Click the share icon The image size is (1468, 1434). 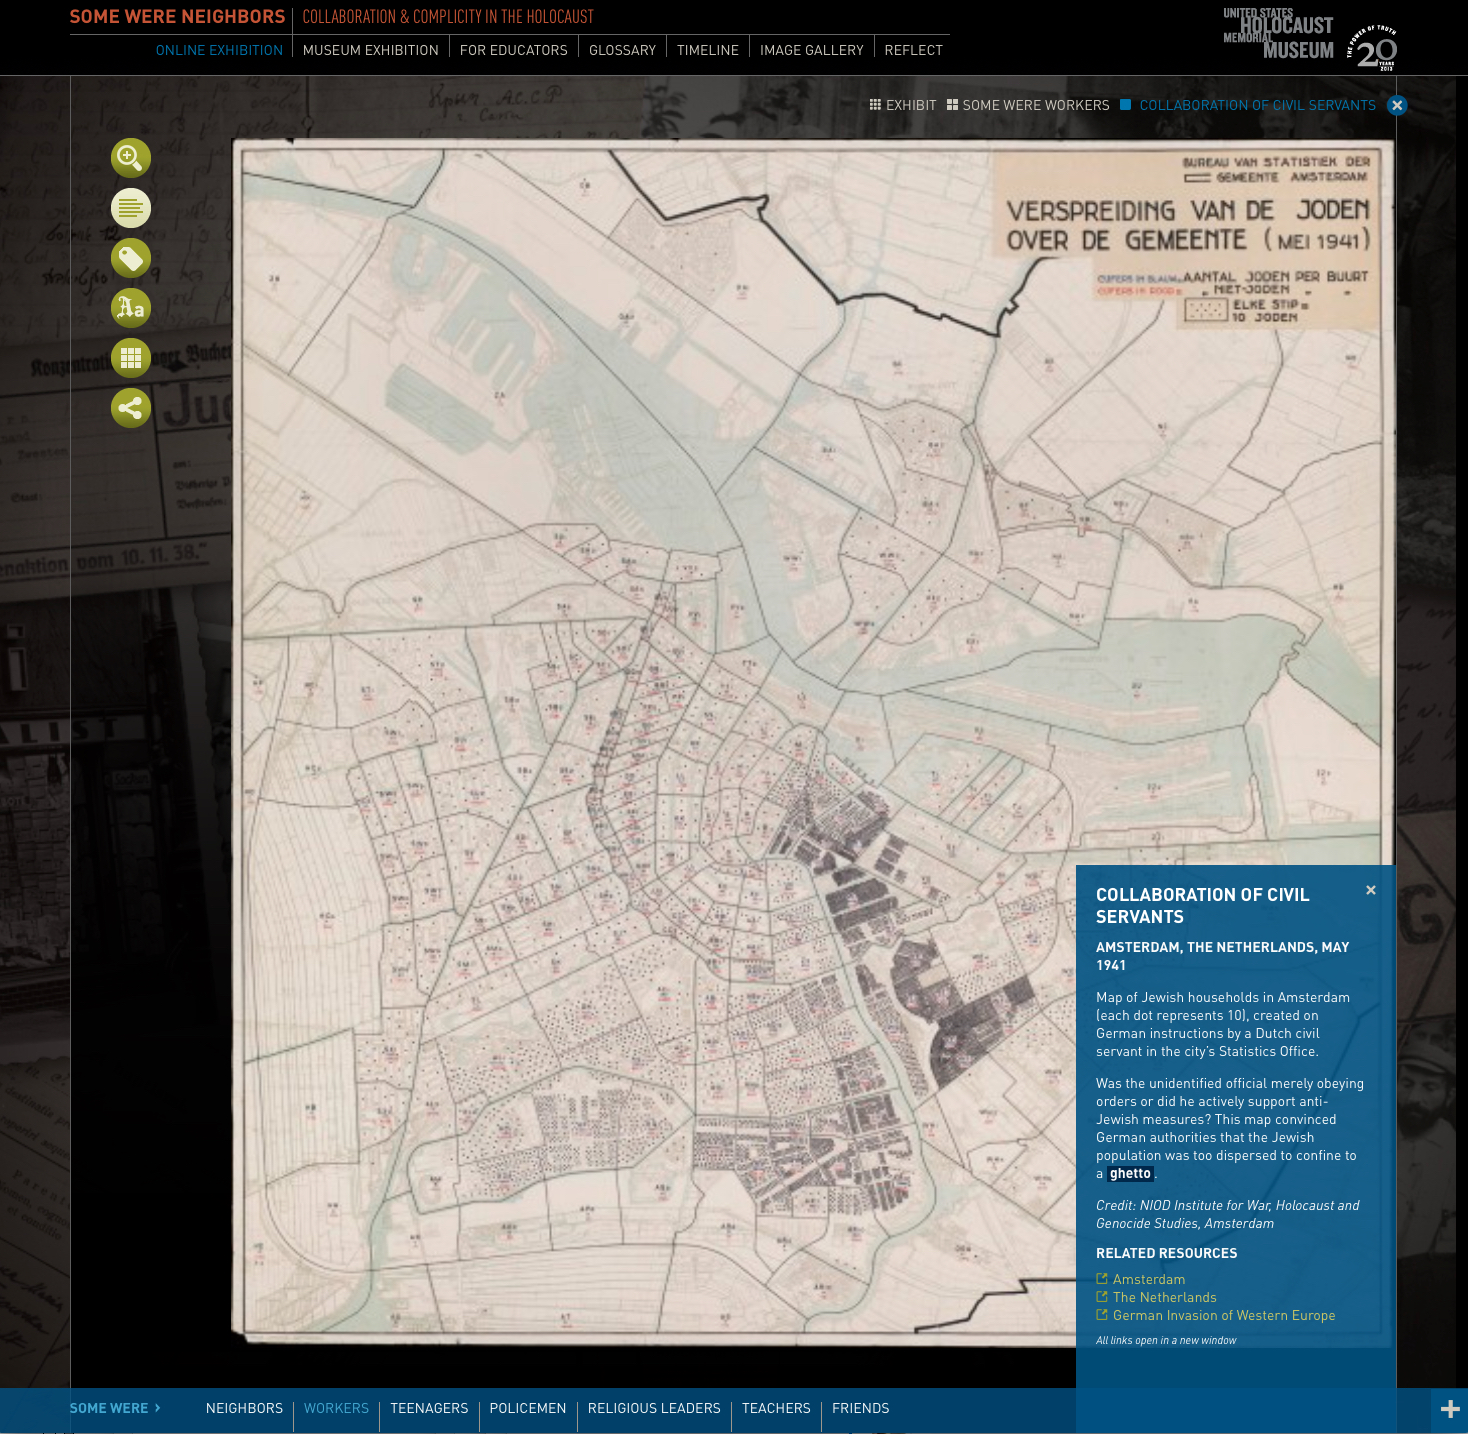(131, 408)
